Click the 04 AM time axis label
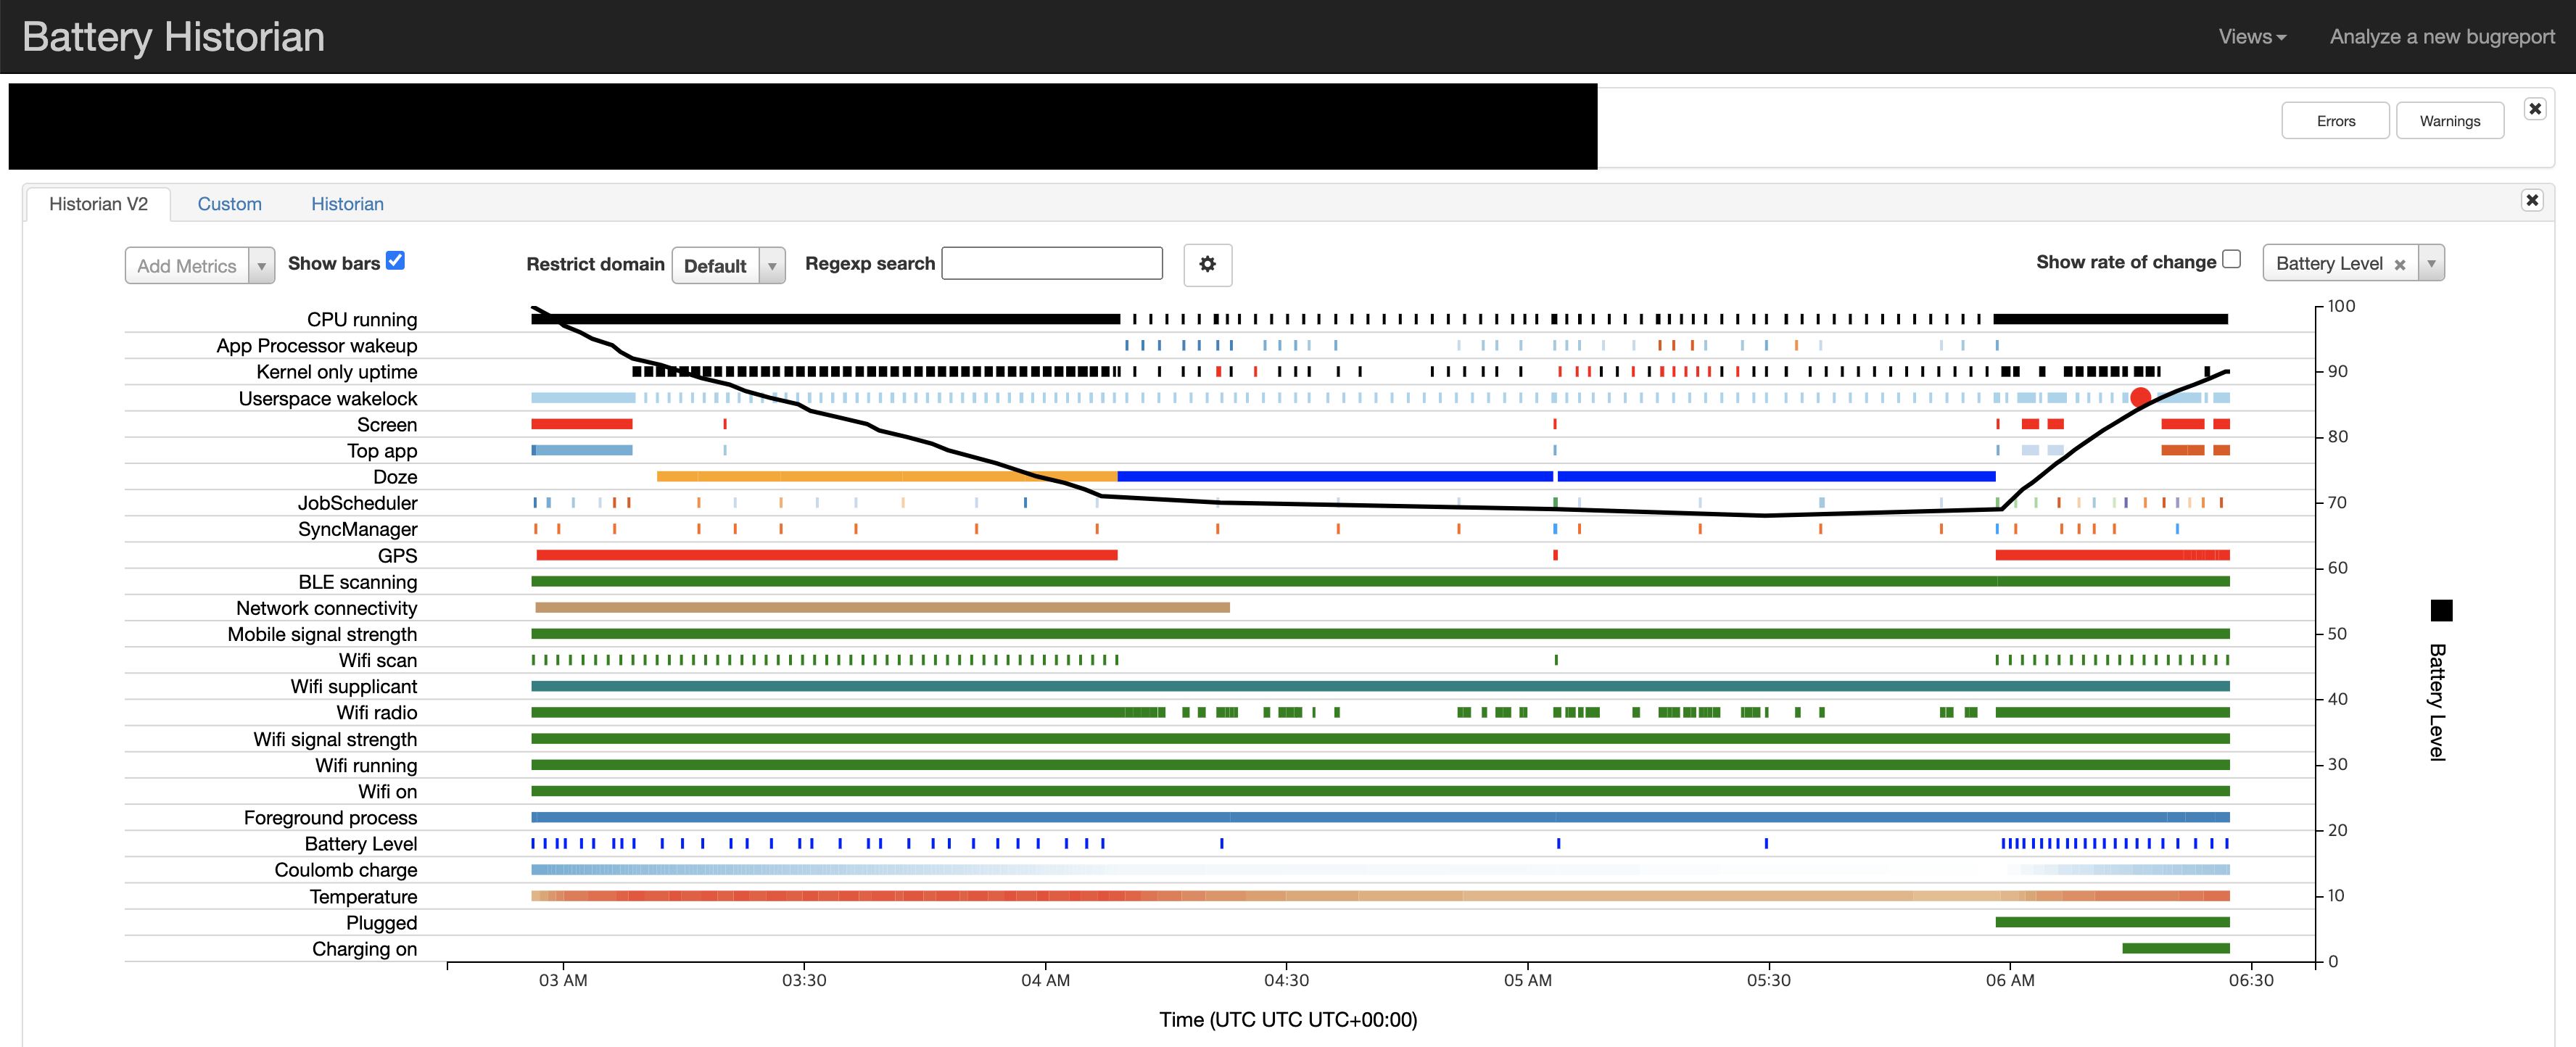Screen dimensions: 2576x1047 click(1045, 980)
